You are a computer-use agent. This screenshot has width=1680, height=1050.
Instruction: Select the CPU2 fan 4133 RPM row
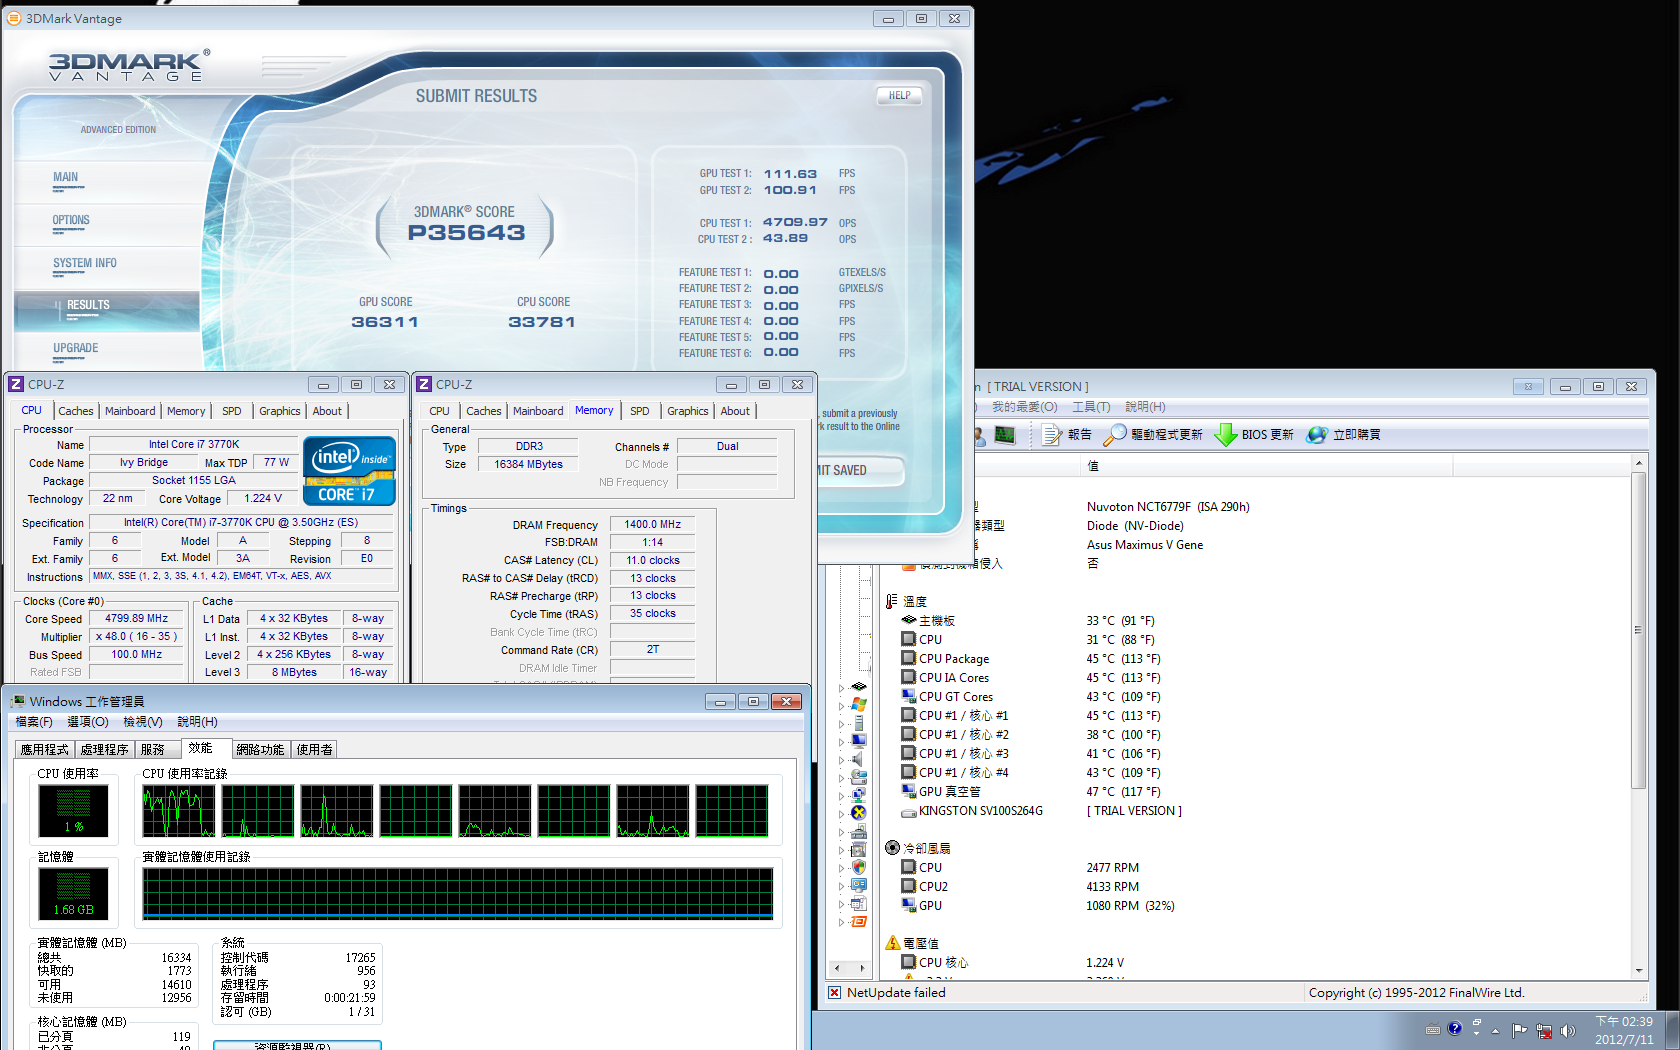pos(1020,887)
